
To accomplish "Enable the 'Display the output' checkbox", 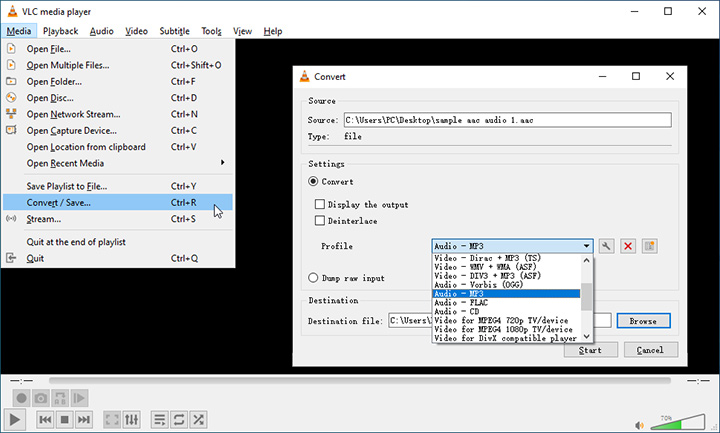I will coord(320,204).
